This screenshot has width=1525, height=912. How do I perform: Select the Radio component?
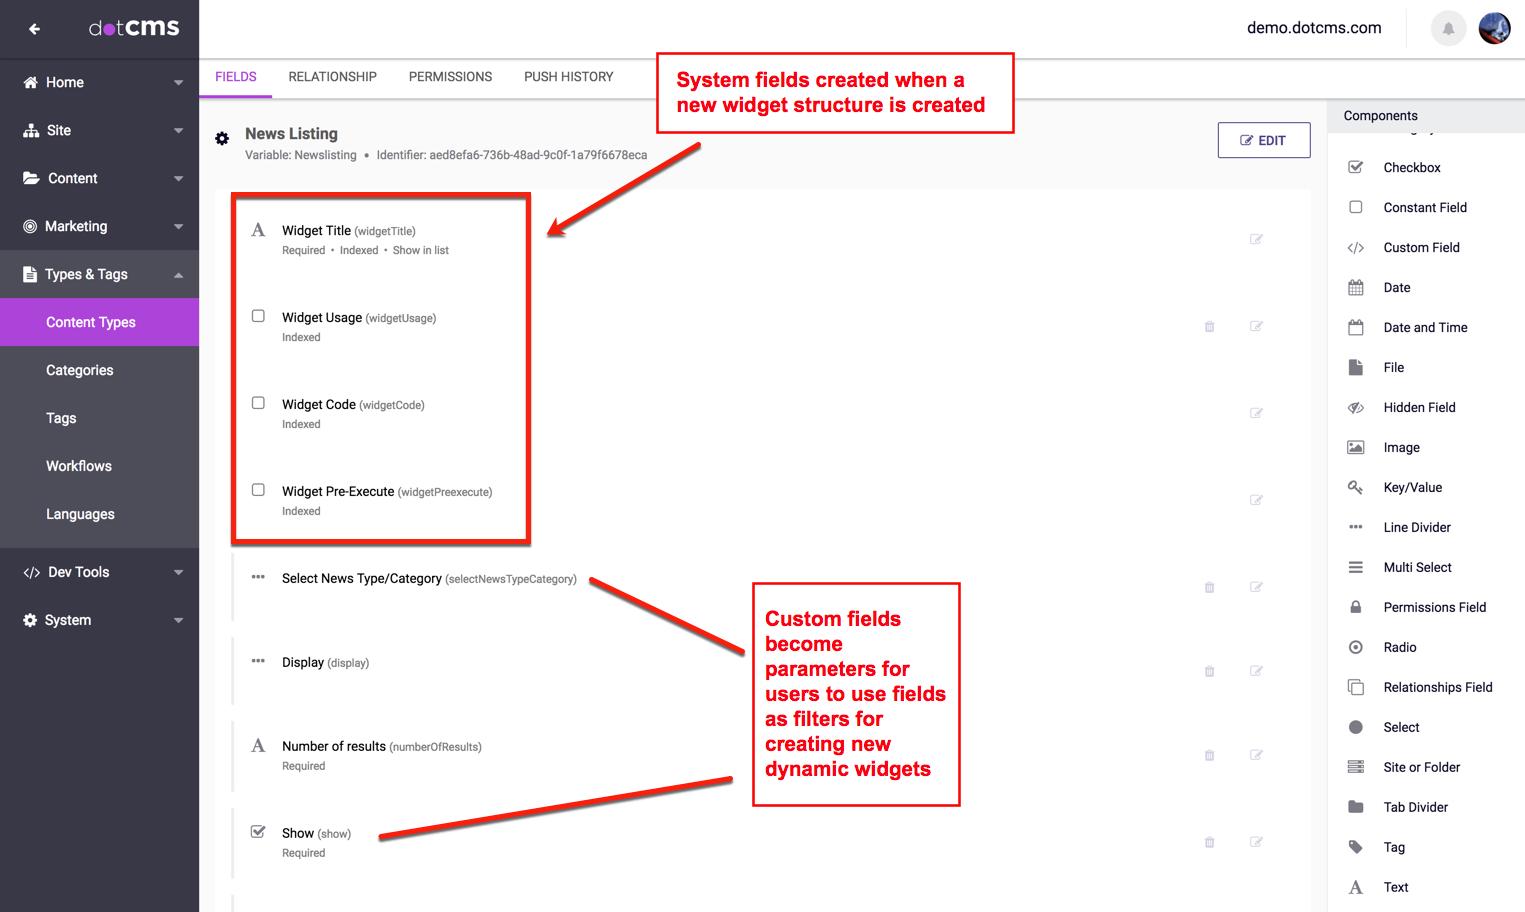point(1399,647)
